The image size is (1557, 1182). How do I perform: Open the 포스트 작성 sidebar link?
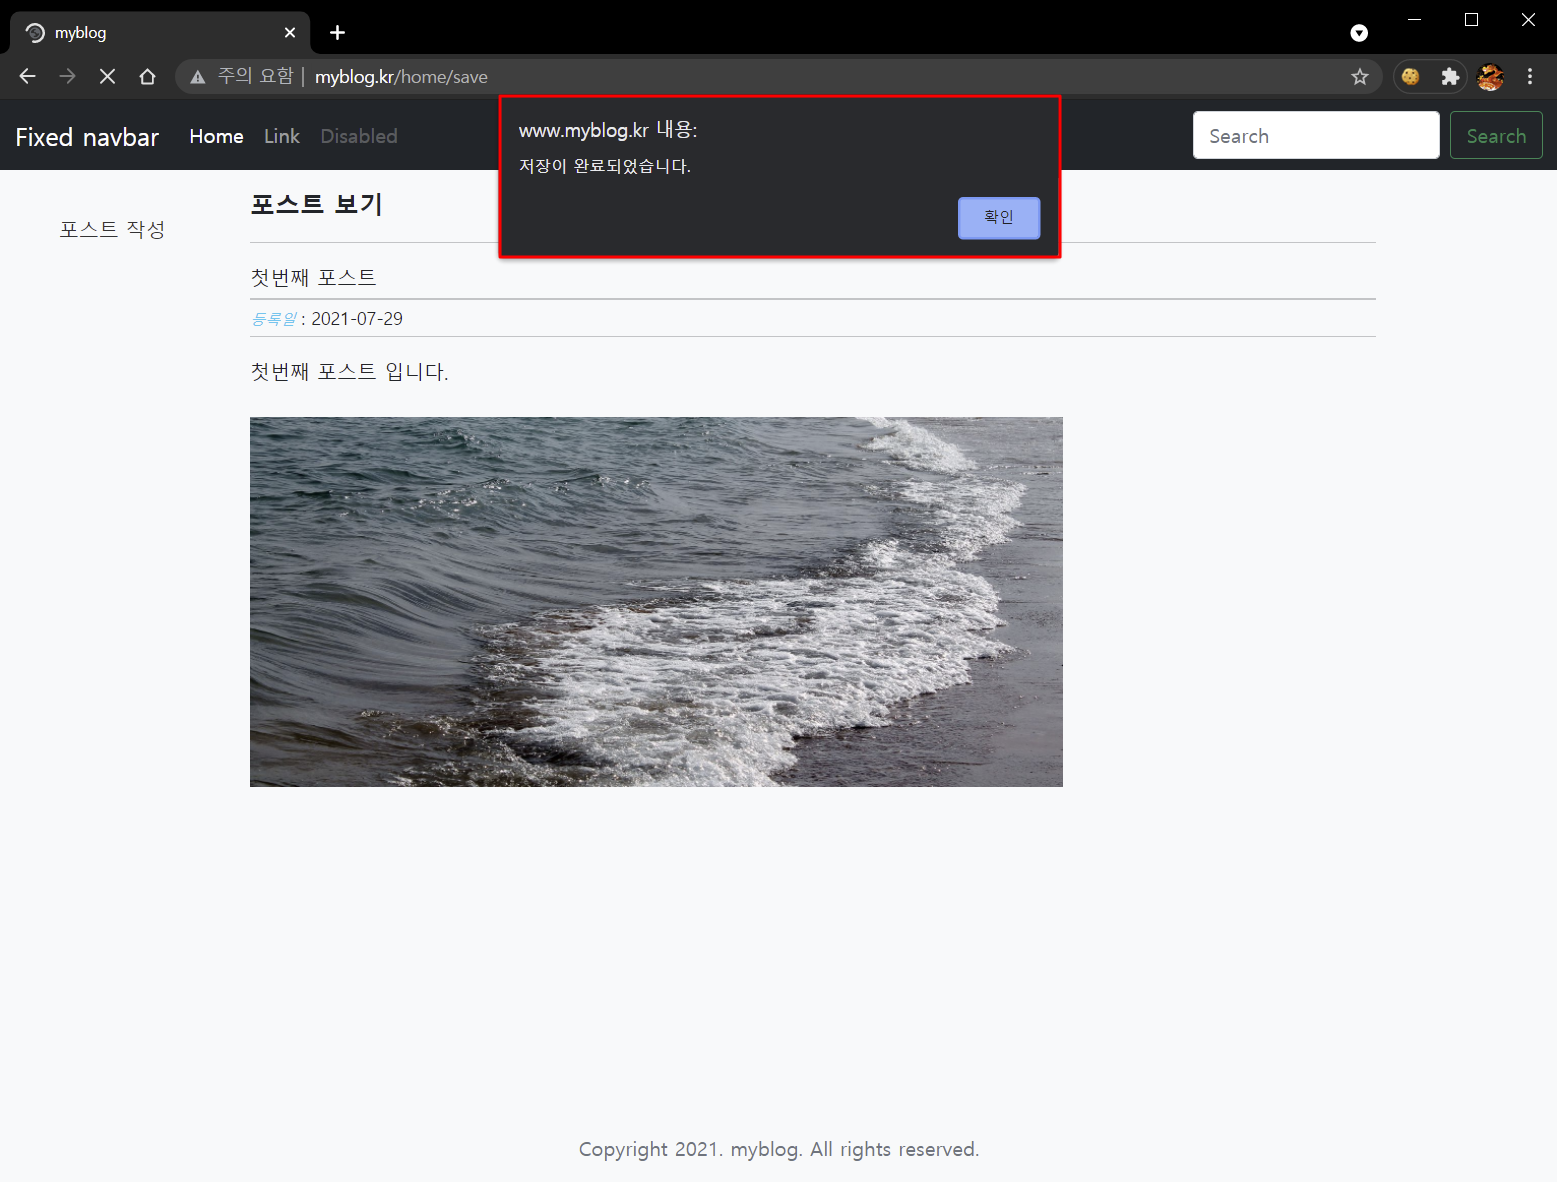click(112, 229)
